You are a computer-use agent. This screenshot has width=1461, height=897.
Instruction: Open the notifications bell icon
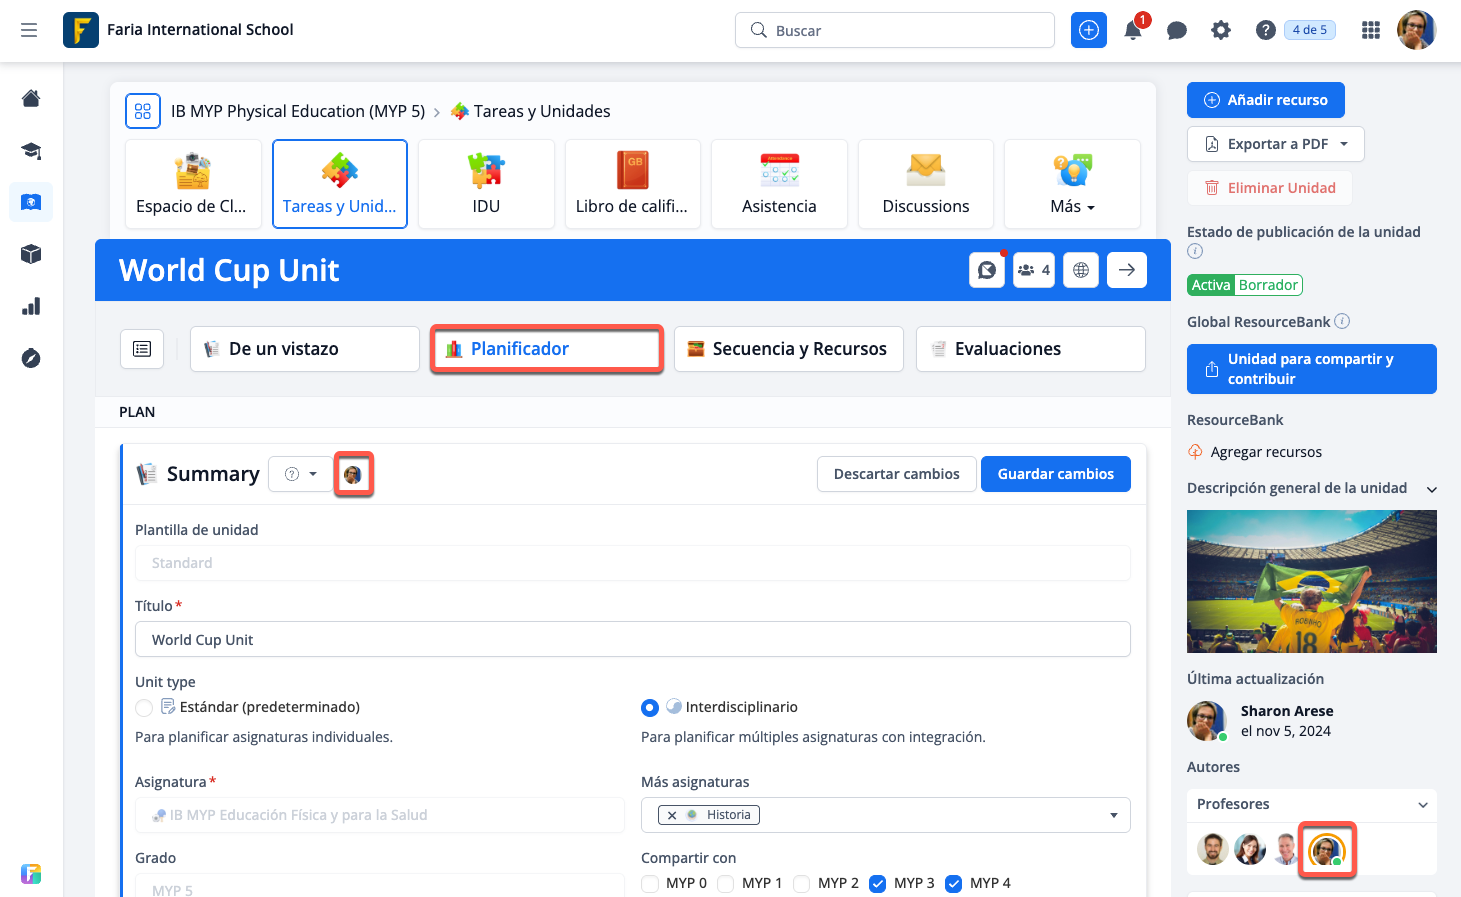coord(1133,30)
